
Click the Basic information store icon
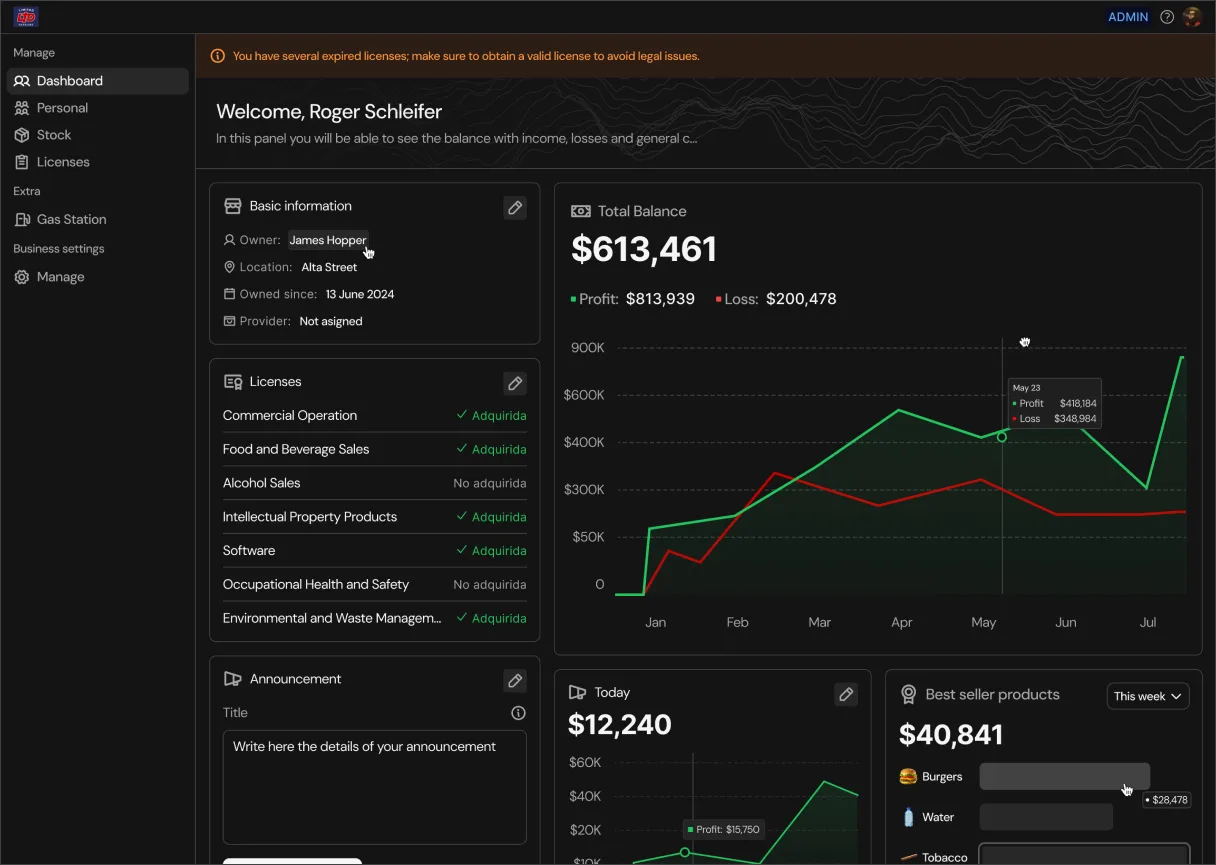click(233, 206)
